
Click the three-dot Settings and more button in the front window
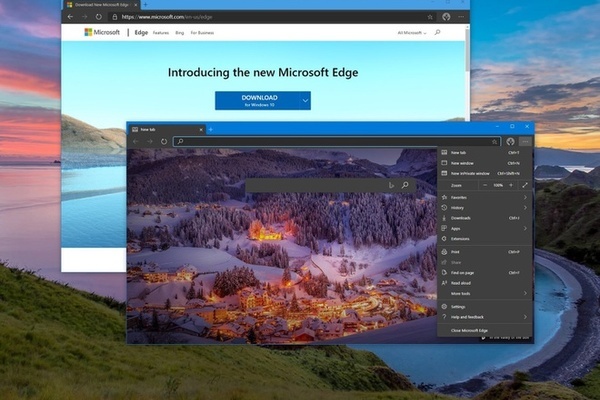click(x=525, y=142)
